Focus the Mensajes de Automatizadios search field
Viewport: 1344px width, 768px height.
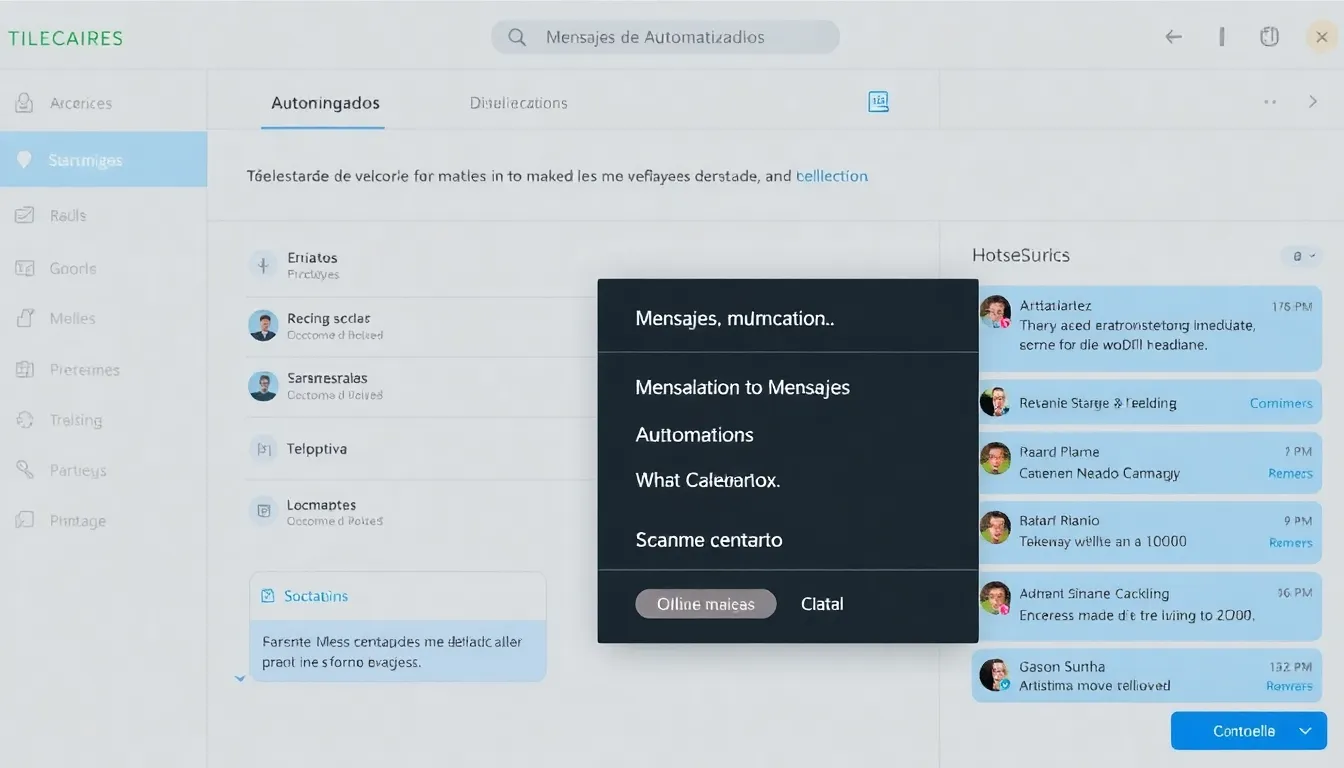coord(665,37)
